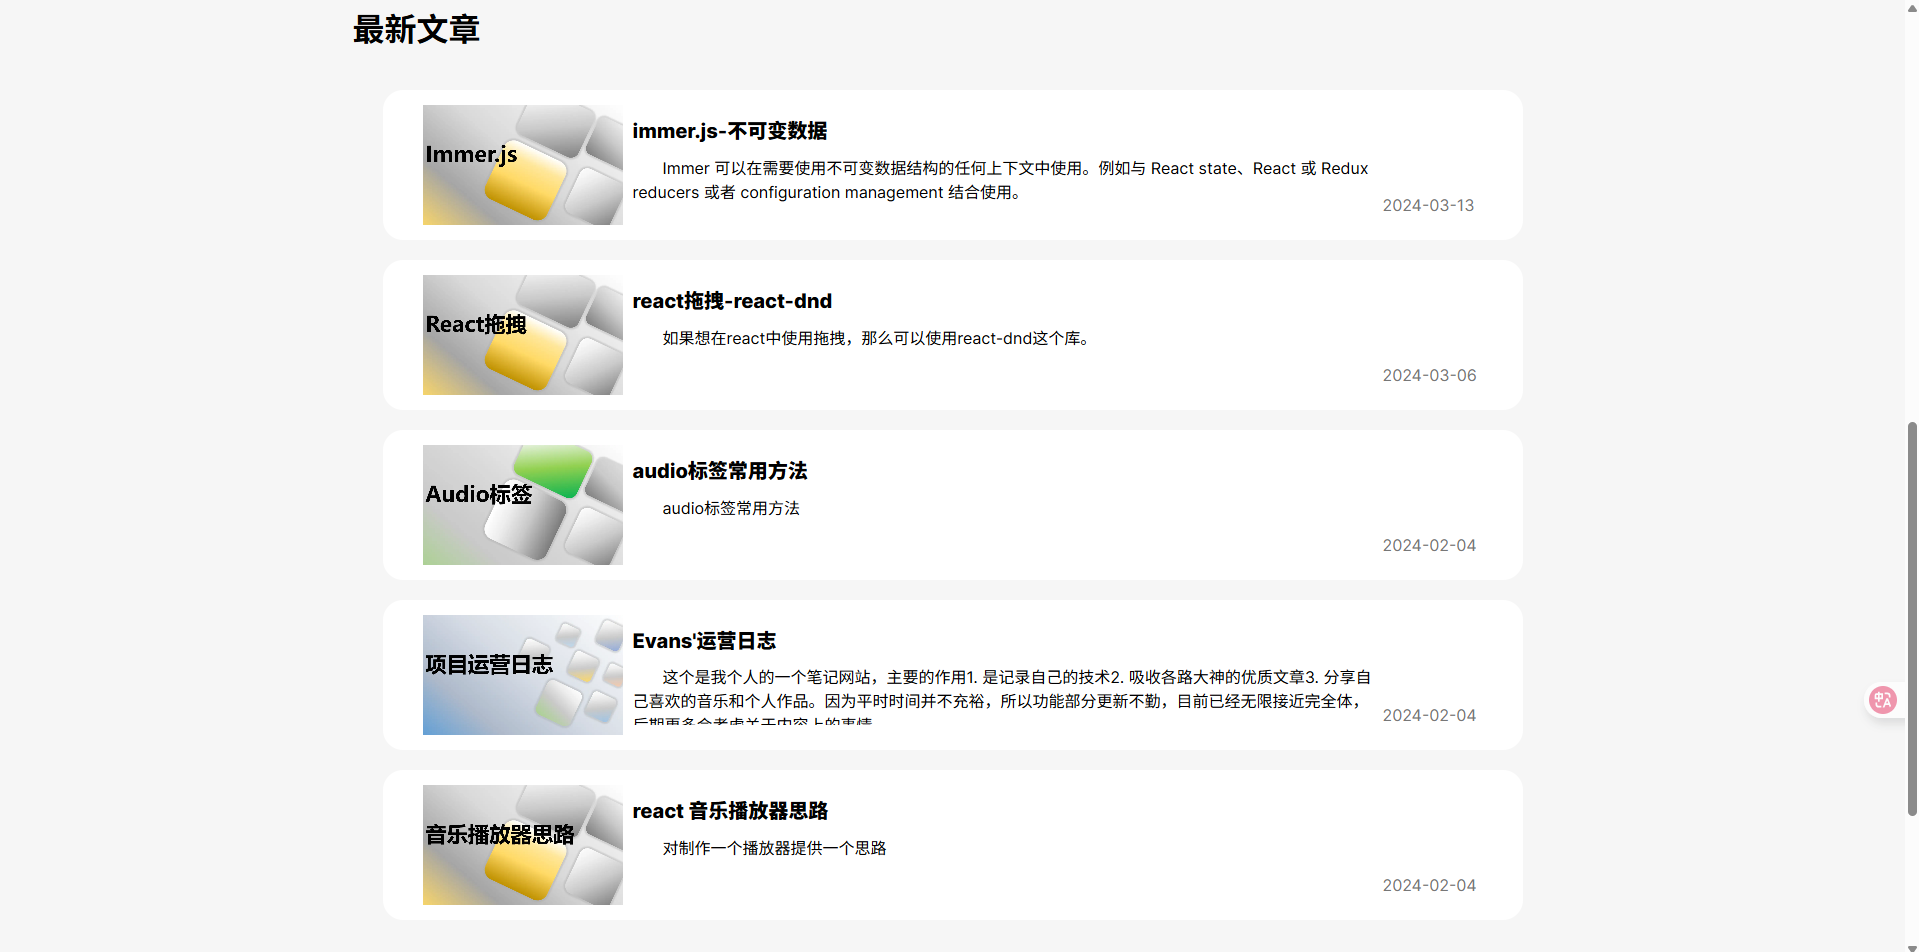This screenshot has width=1919, height=952.
Task: Click the react-dnd library summary text
Action: (876, 339)
